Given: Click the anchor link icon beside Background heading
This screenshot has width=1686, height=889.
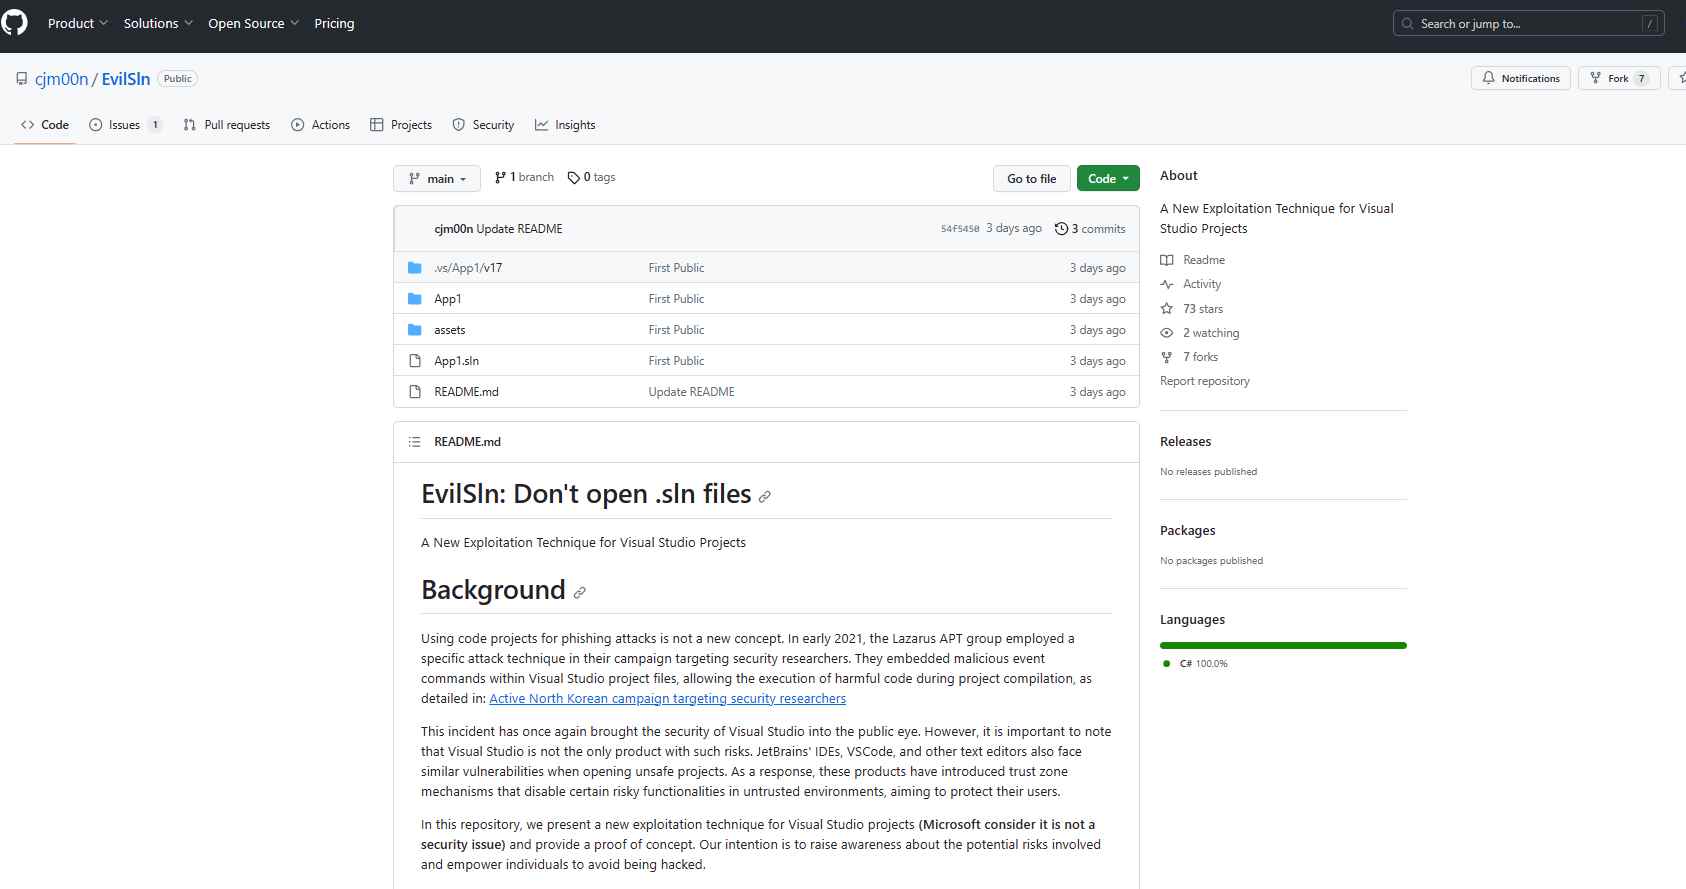Looking at the screenshot, I should point(579,593).
